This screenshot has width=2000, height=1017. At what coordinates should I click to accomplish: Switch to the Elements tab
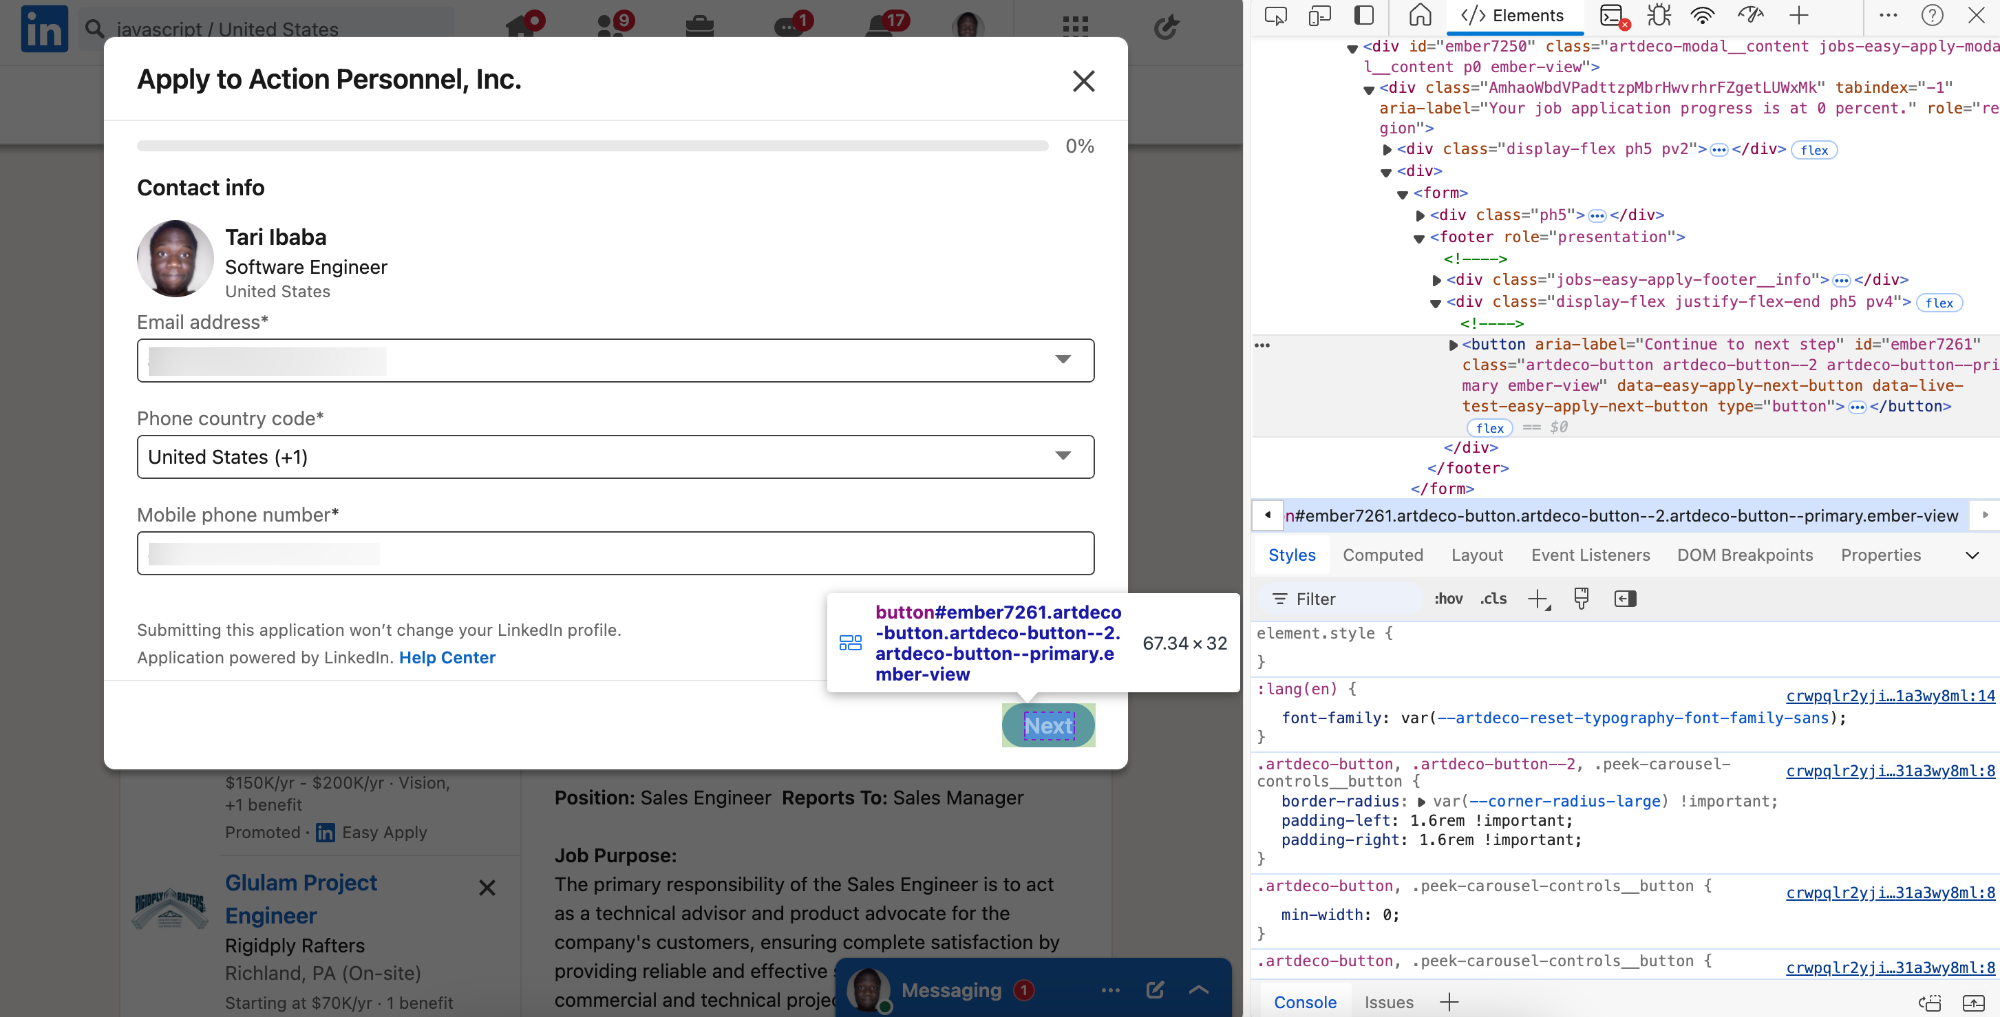1512,15
